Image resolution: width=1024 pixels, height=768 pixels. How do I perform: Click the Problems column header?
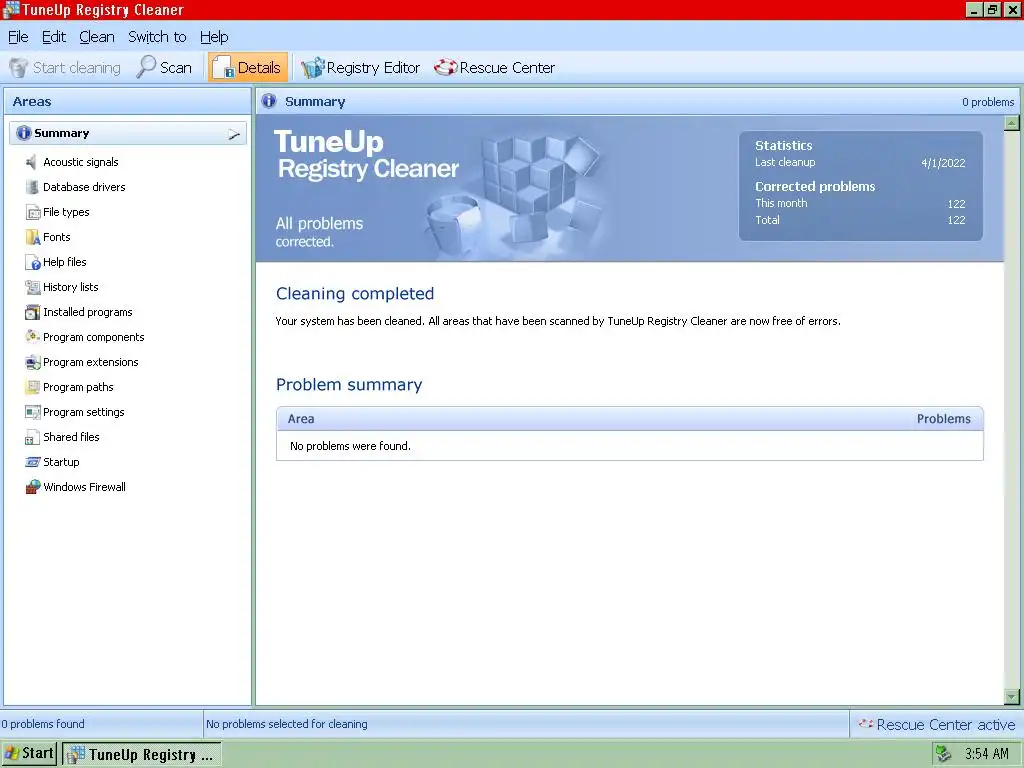pyautogui.click(x=944, y=419)
